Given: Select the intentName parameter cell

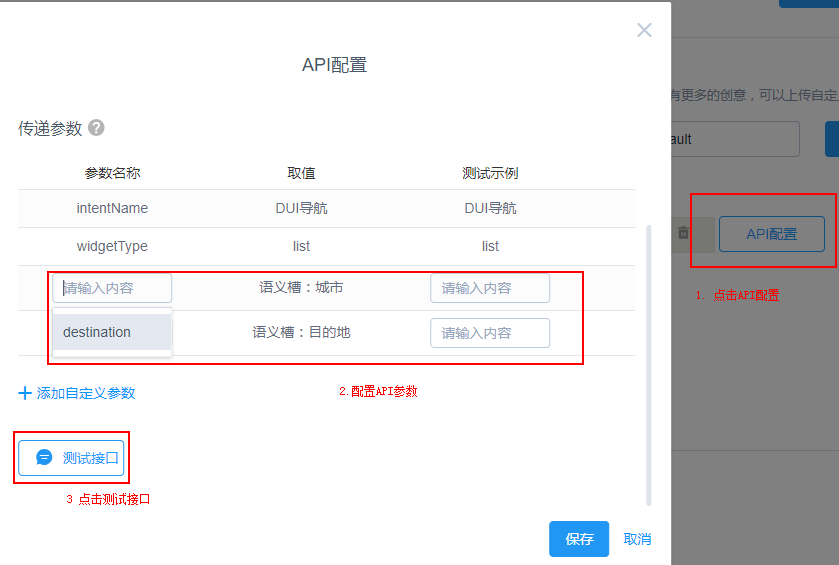Looking at the screenshot, I should [112, 209].
